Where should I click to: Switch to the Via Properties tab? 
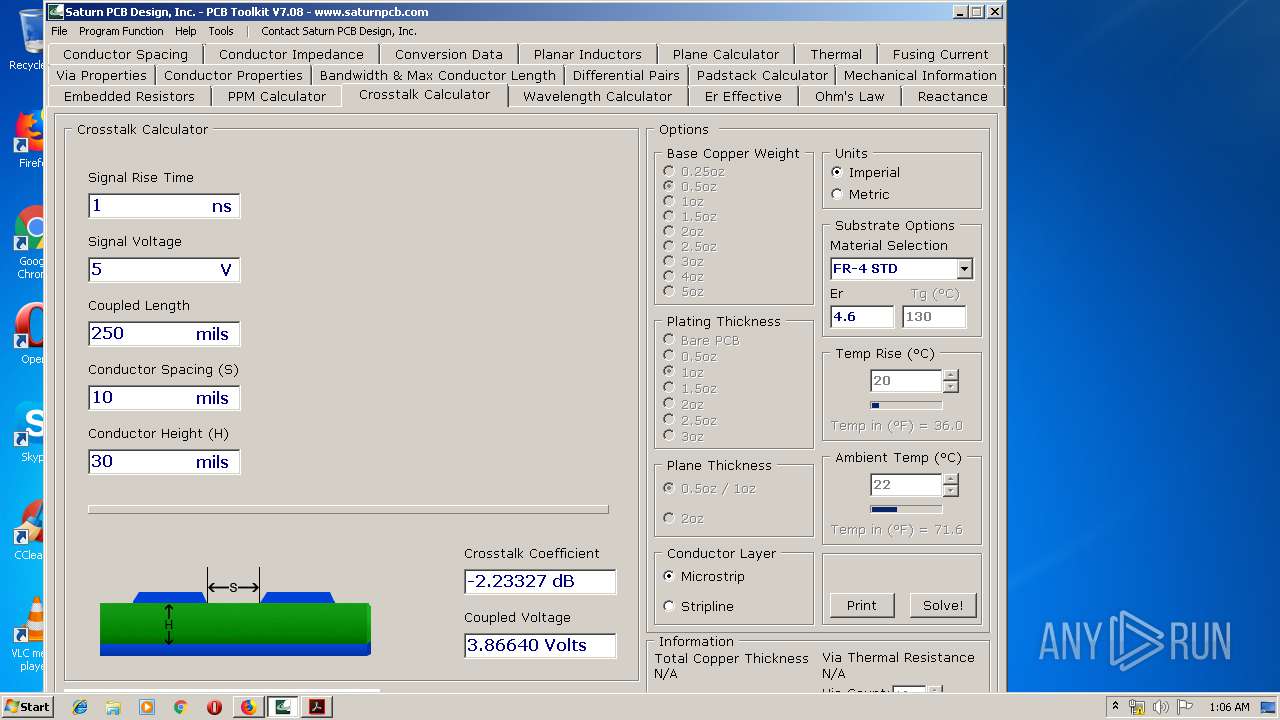pyautogui.click(x=101, y=75)
